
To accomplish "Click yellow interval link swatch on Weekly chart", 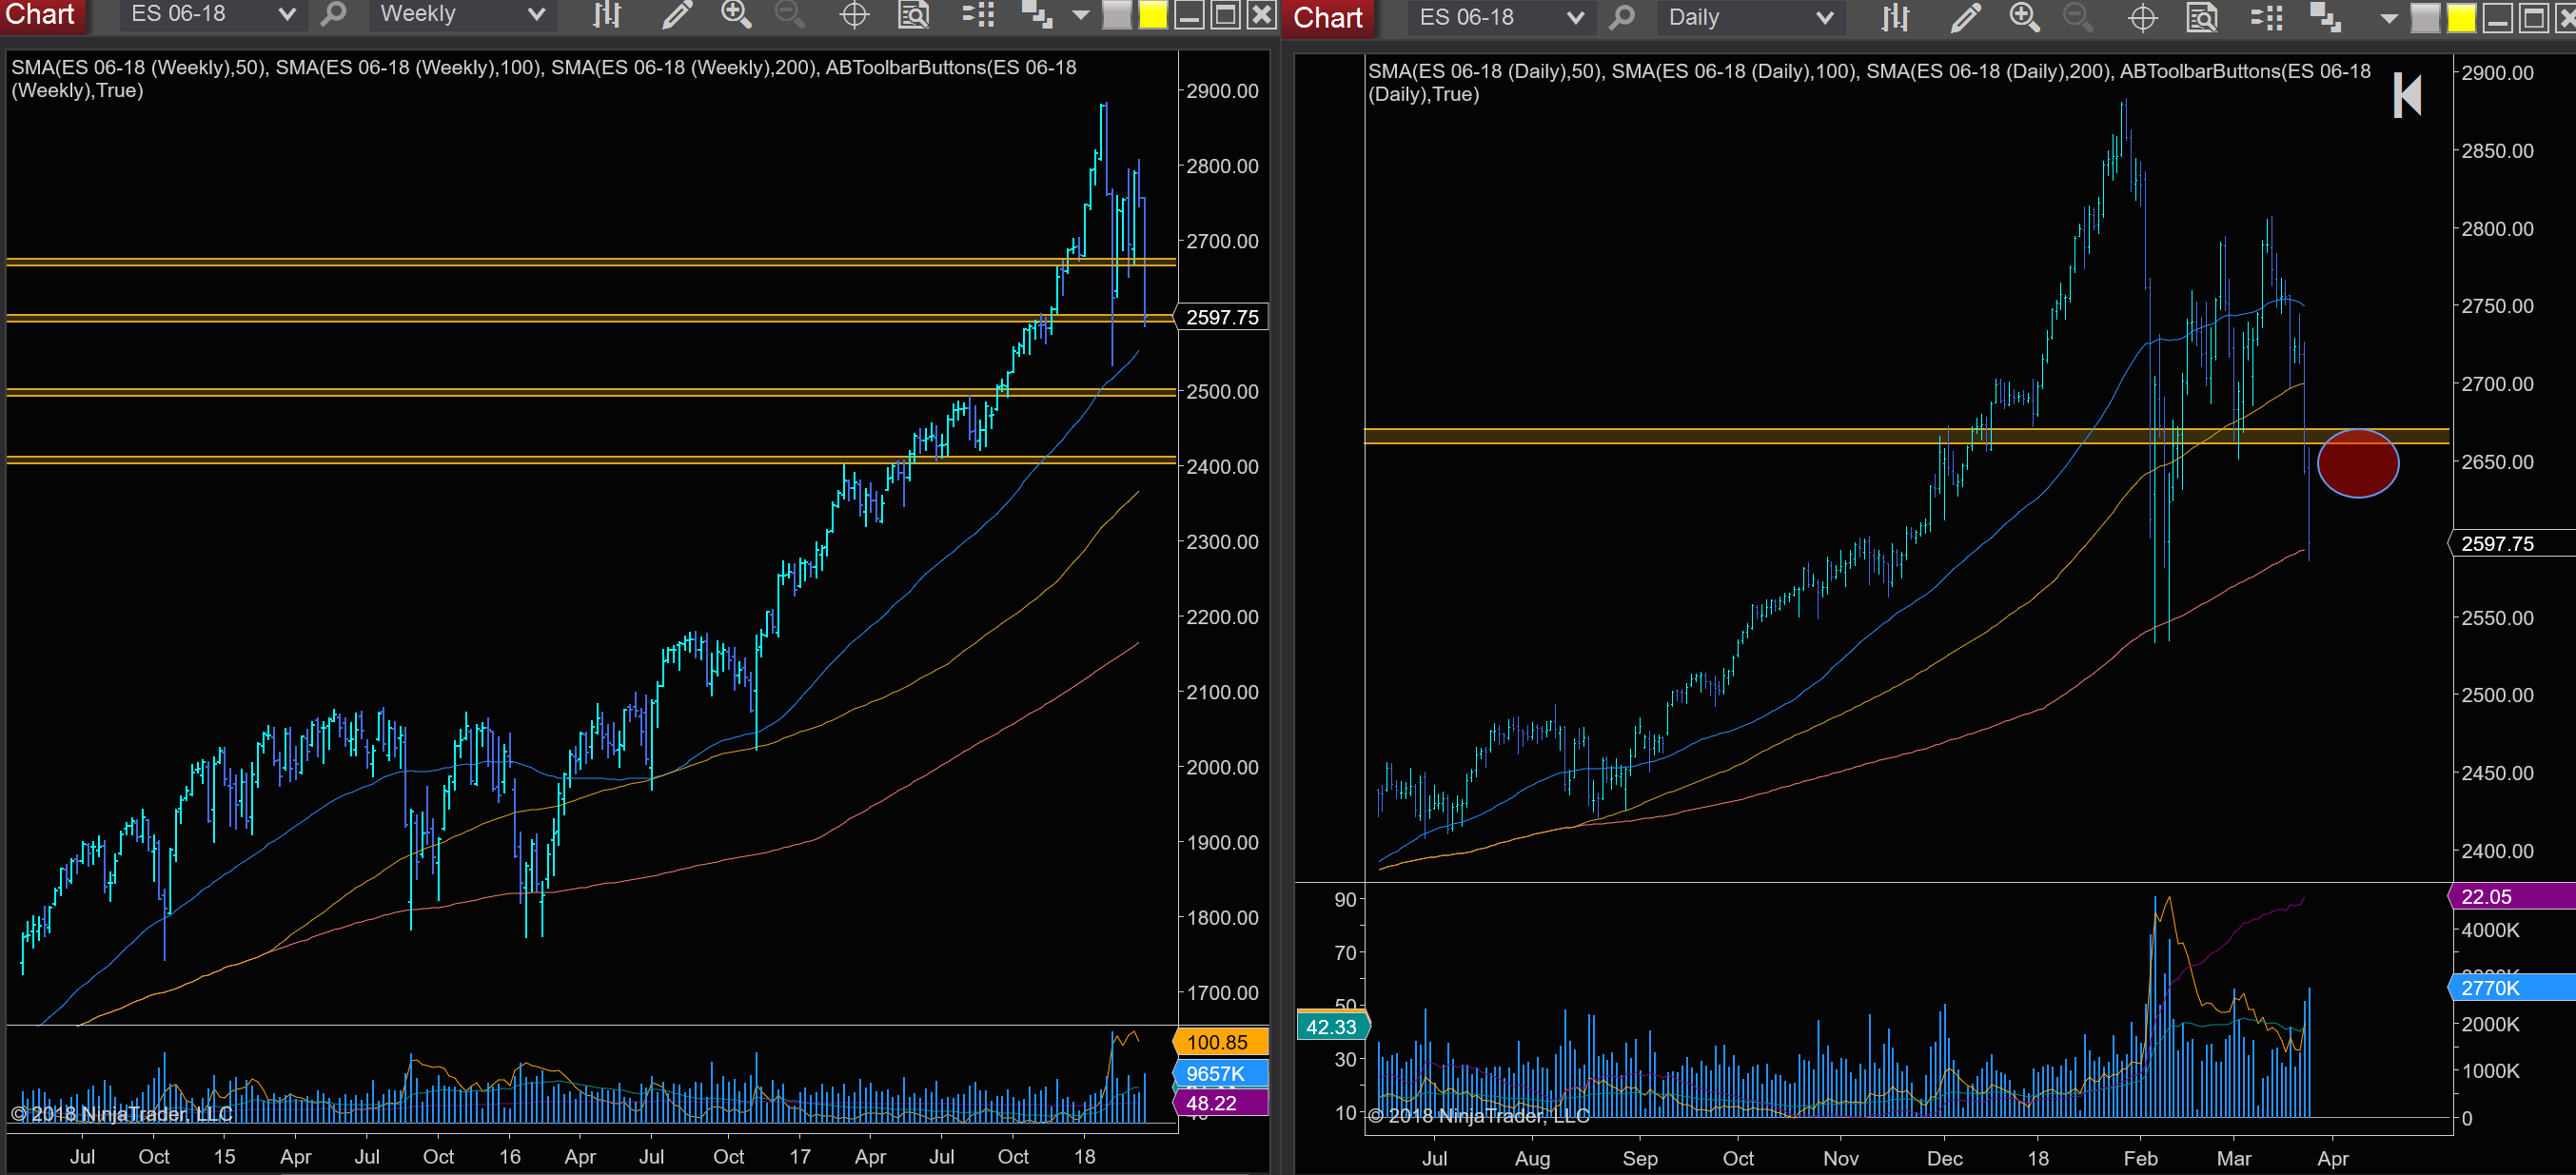I will tap(1152, 14).
